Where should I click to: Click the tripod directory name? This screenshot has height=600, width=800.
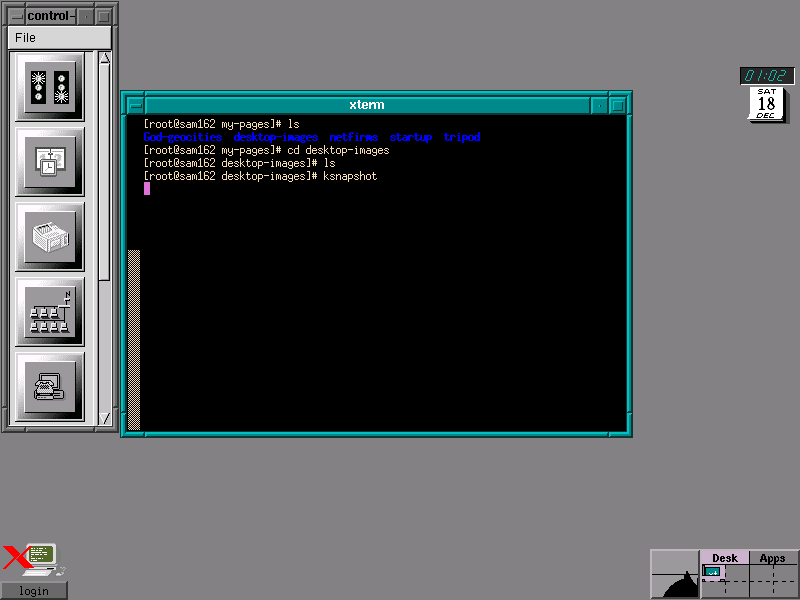462,137
